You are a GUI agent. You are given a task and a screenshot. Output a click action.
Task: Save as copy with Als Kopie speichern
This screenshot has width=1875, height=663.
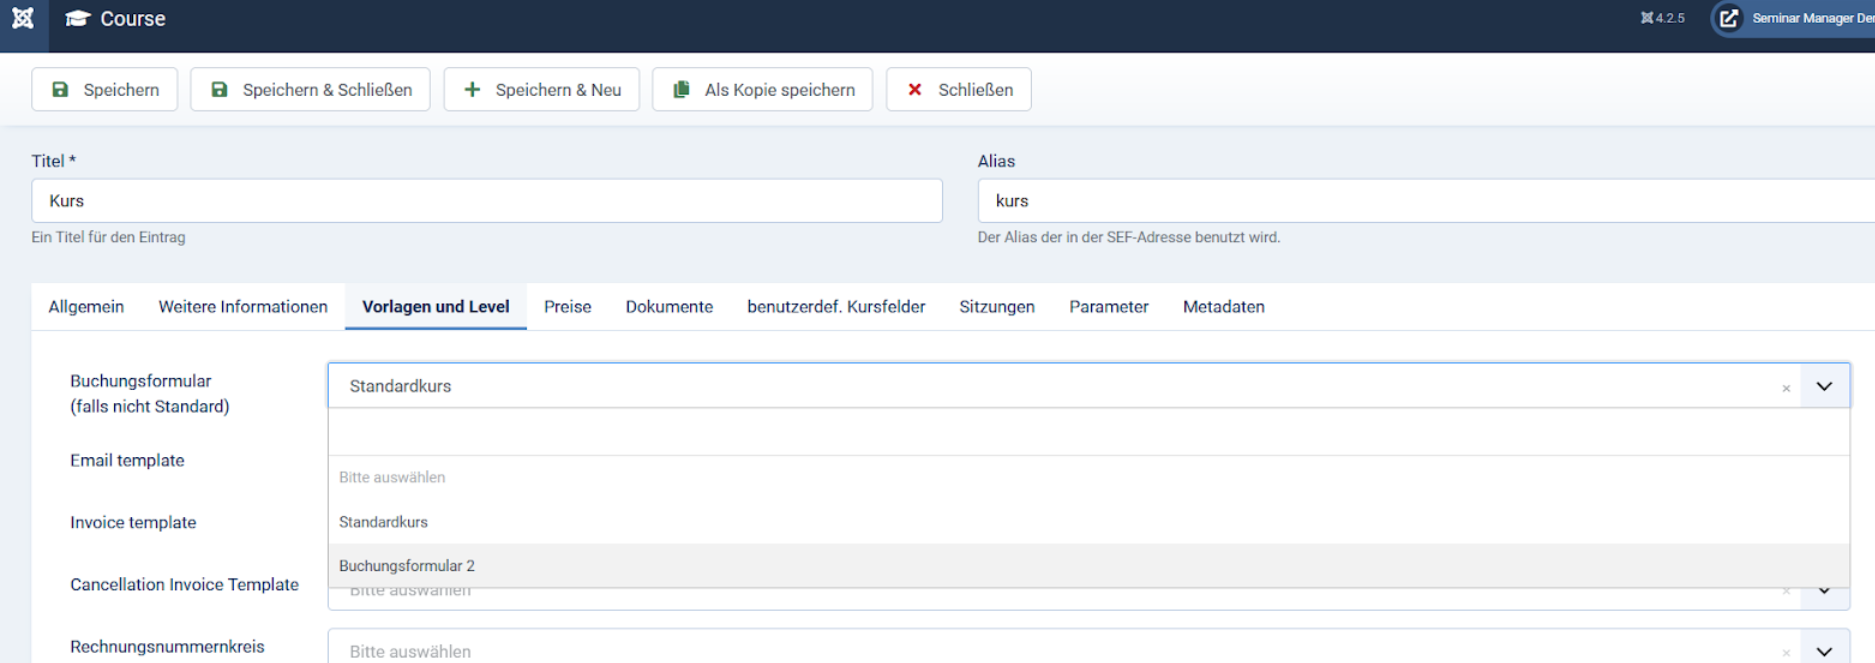[763, 90]
